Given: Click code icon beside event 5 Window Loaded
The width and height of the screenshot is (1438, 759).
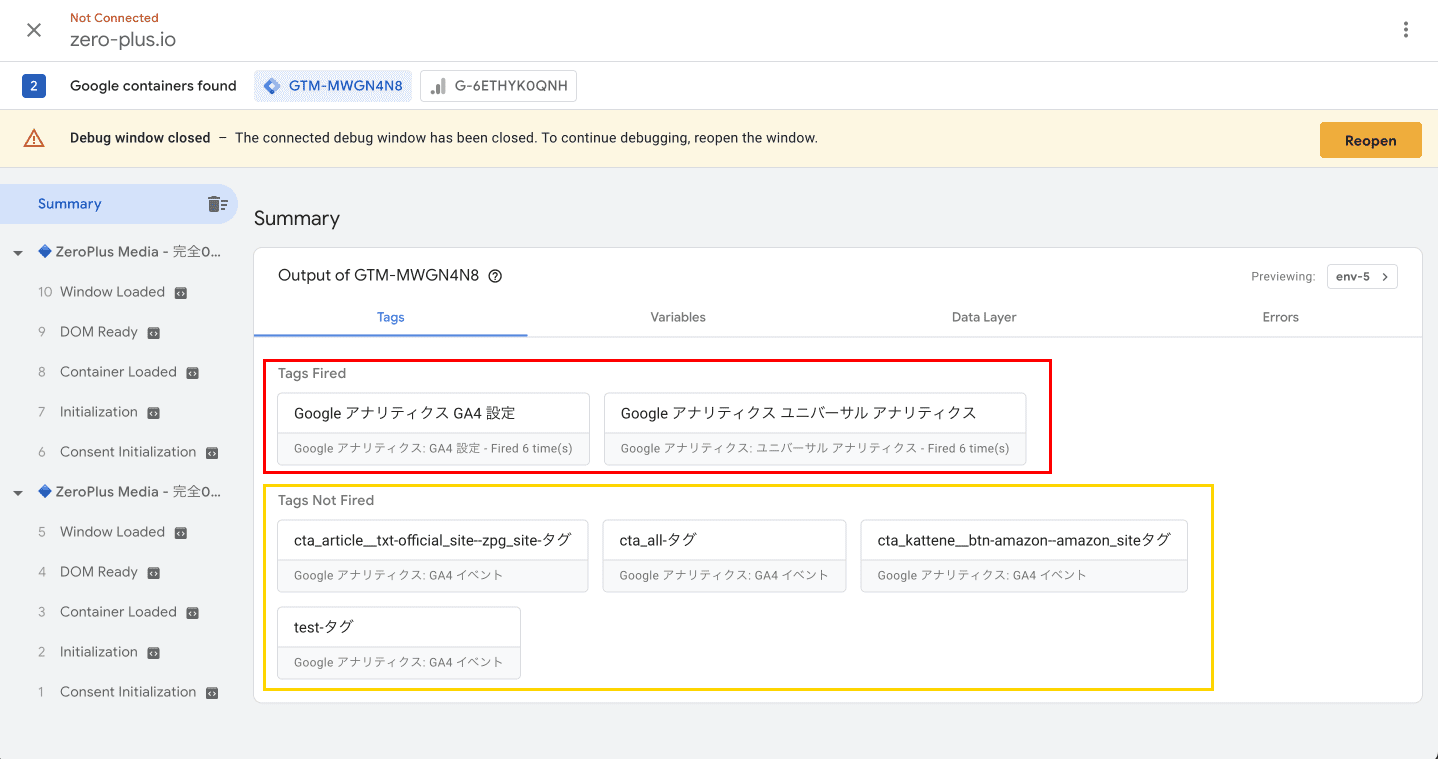Looking at the screenshot, I should [181, 533].
